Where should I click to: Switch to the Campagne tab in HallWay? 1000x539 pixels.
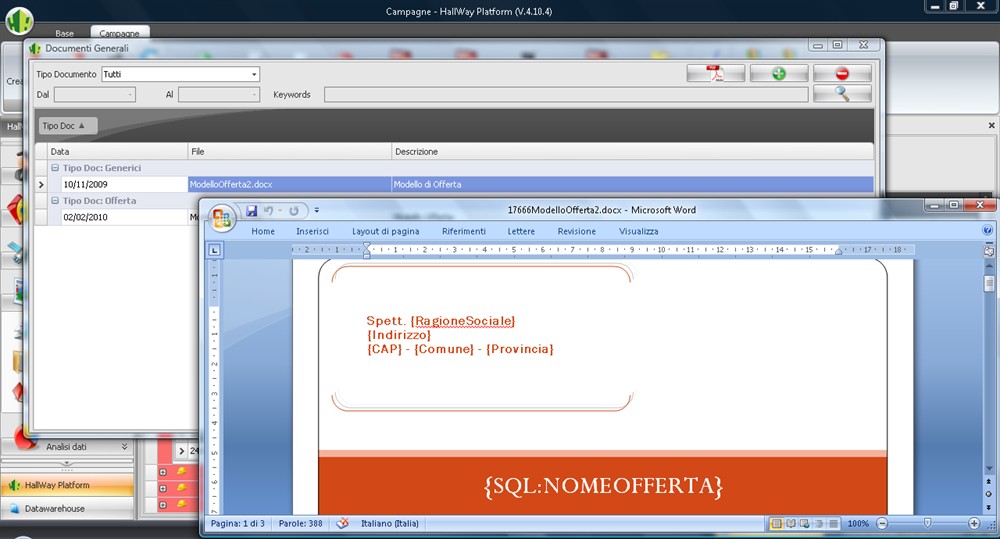tap(119, 33)
